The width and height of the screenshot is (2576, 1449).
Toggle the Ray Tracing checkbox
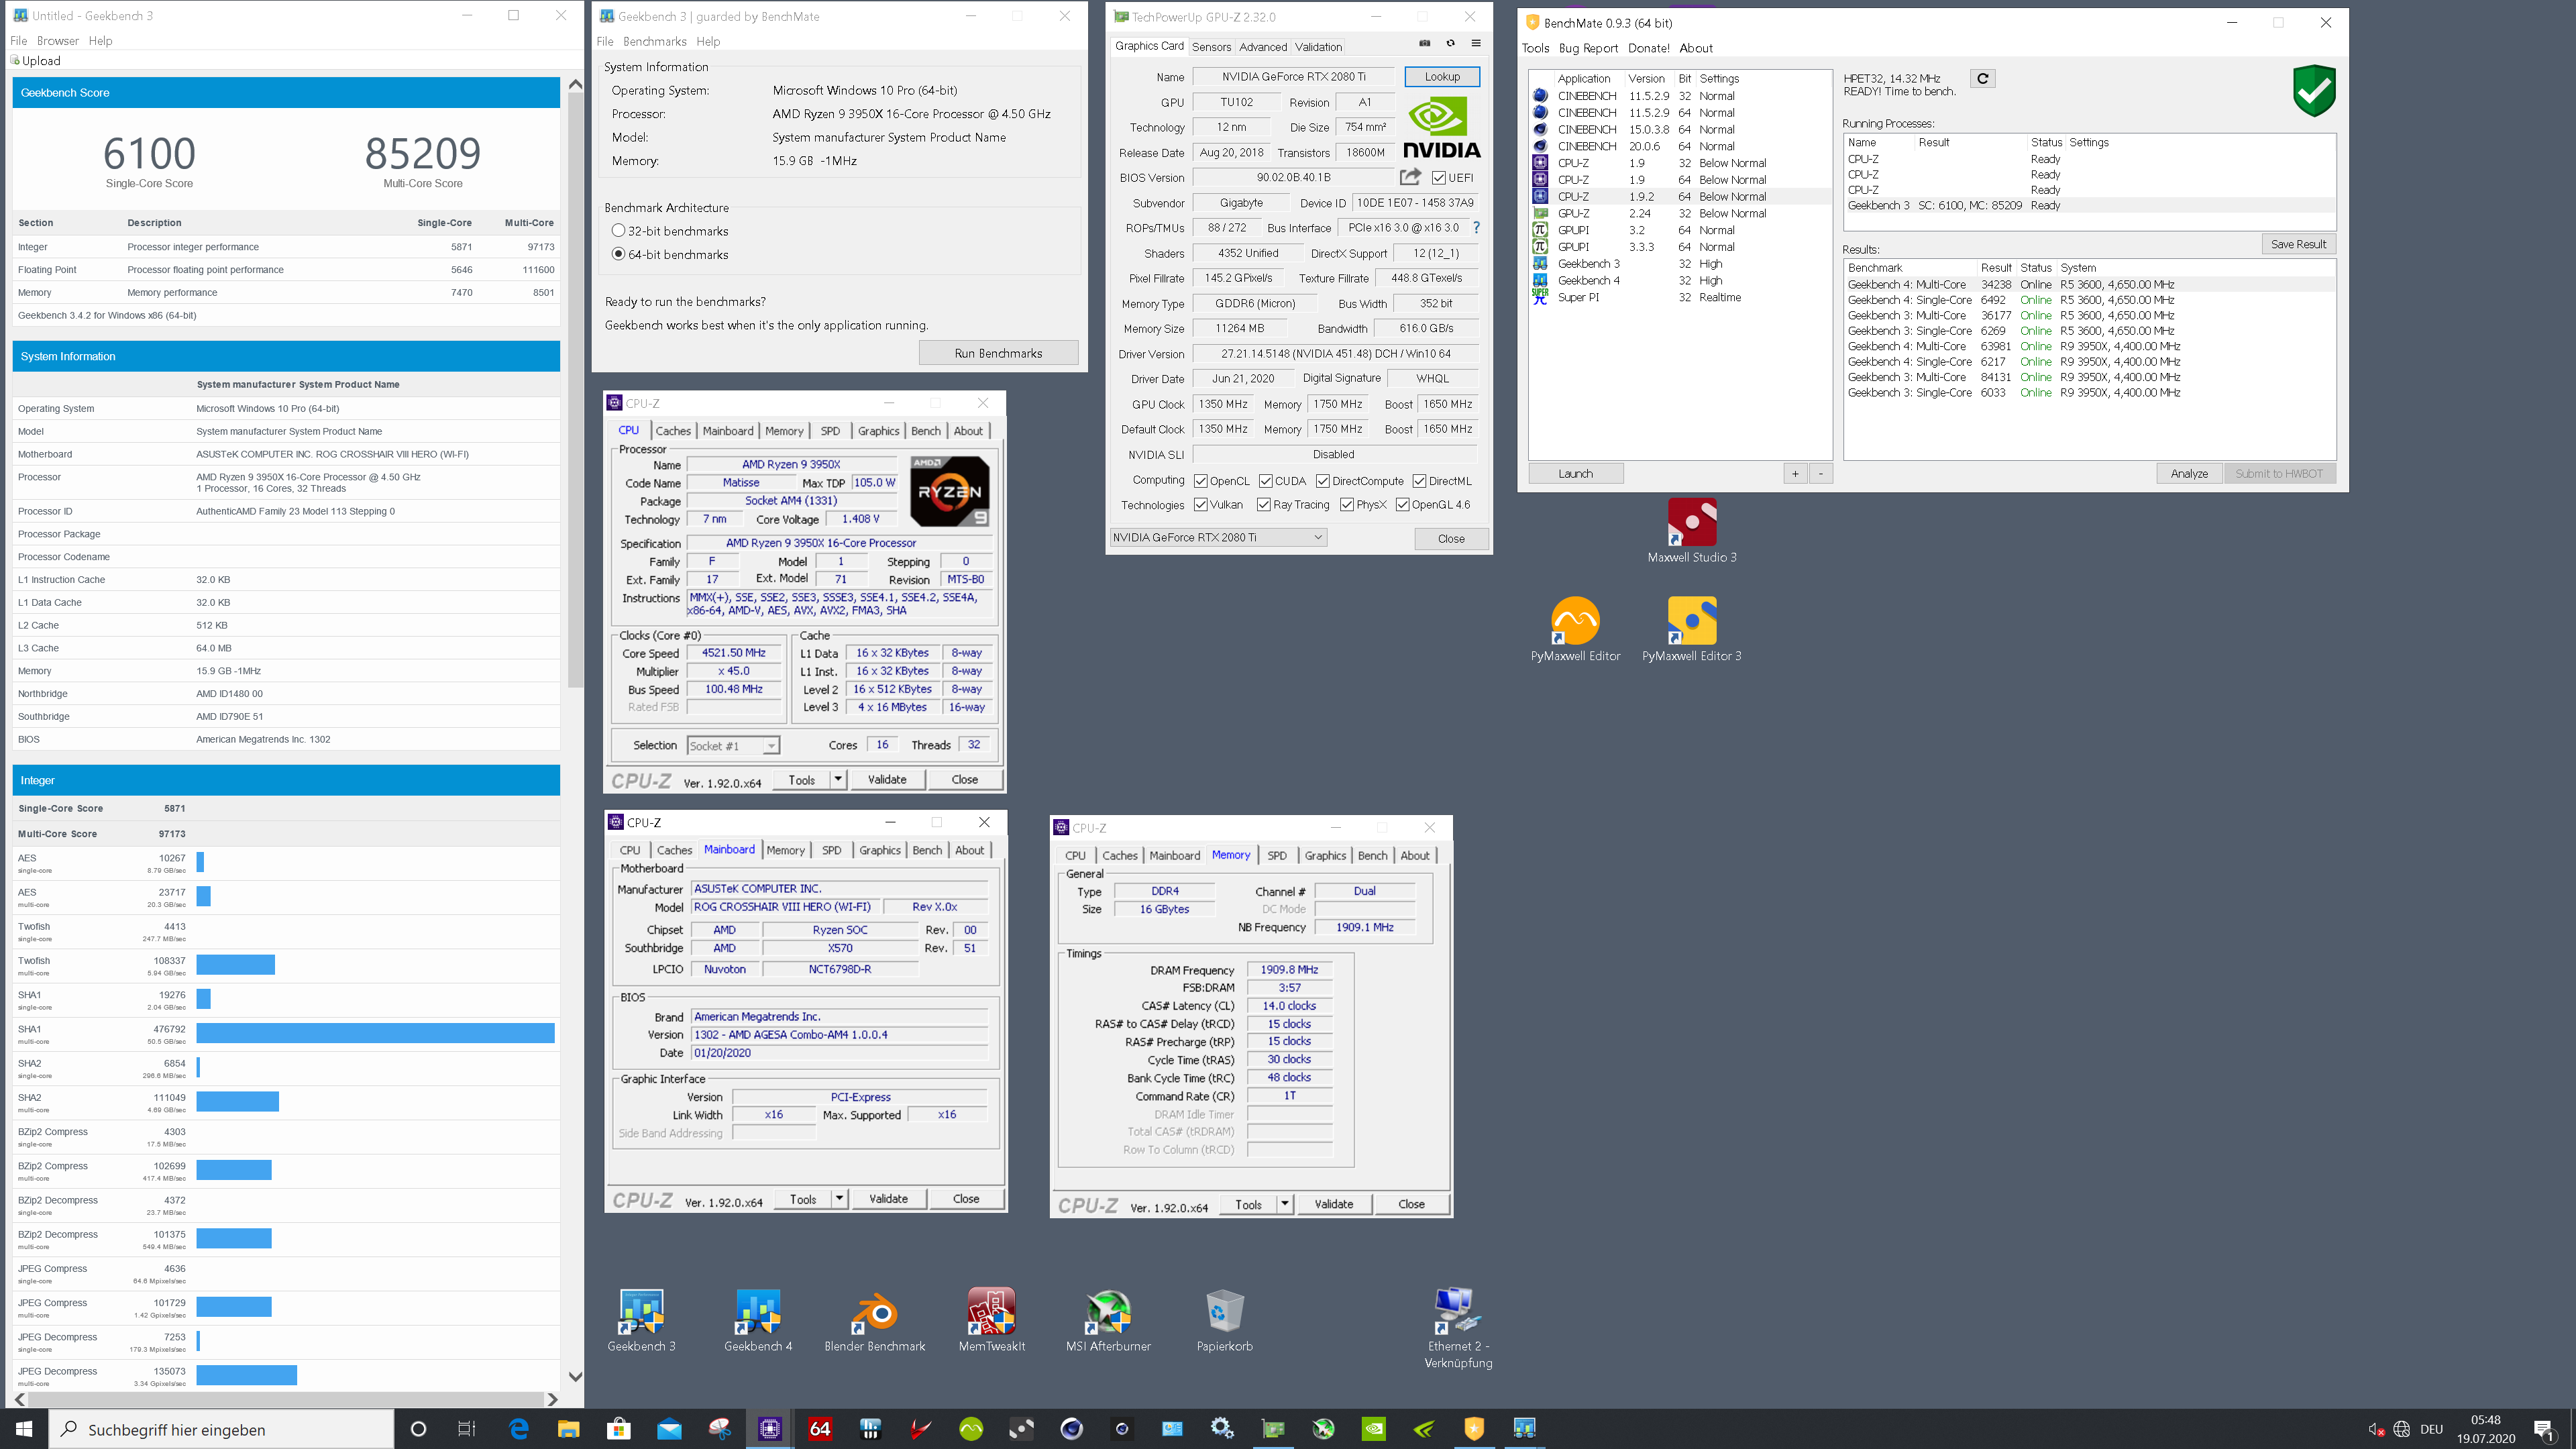click(1264, 505)
